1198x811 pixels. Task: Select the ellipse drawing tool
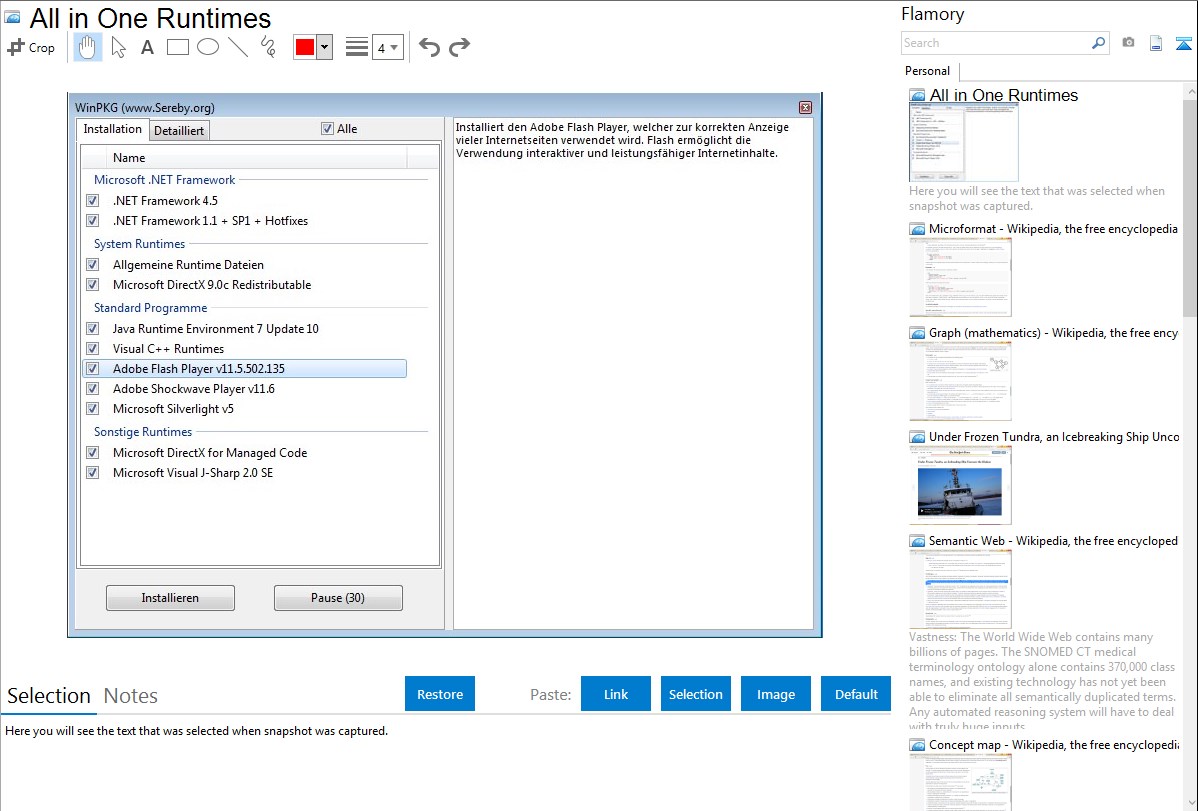coord(208,47)
